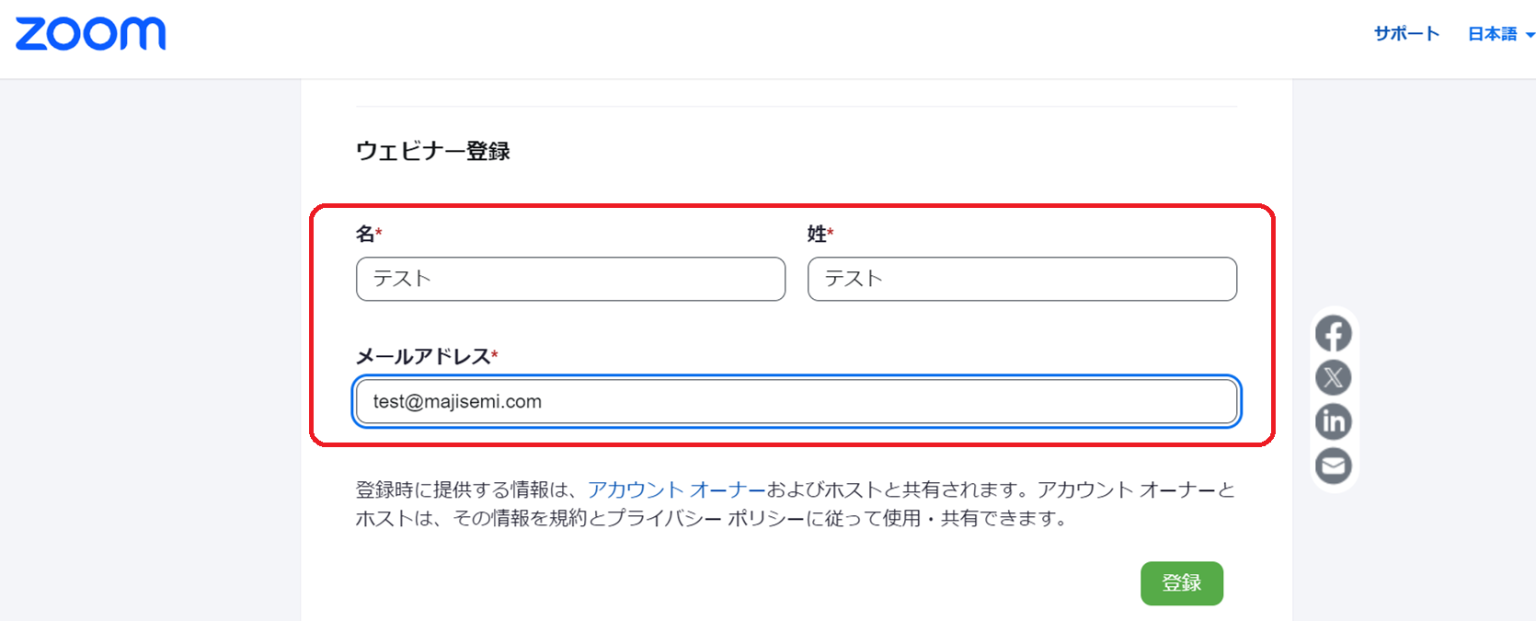
Task: Share the webinar via the email icon
Action: (1333, 466)
